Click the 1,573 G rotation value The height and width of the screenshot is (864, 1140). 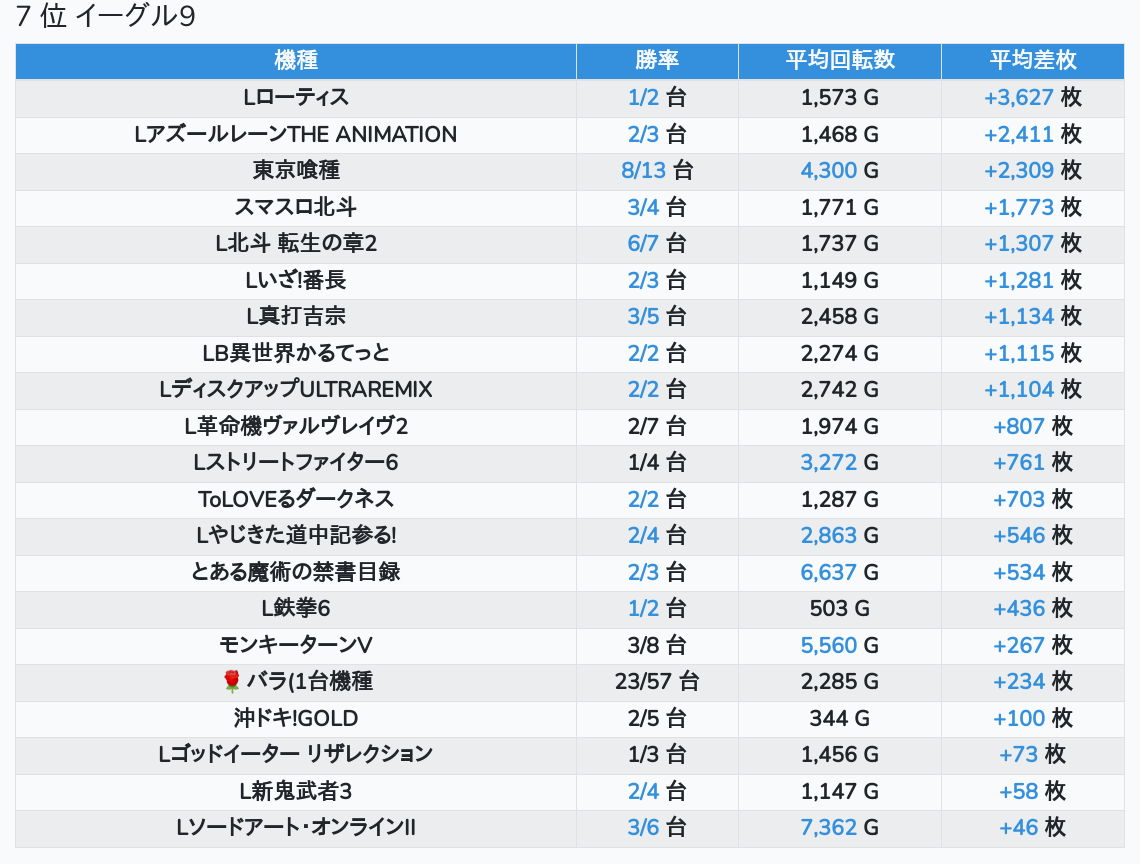click(x=840, y=97)
